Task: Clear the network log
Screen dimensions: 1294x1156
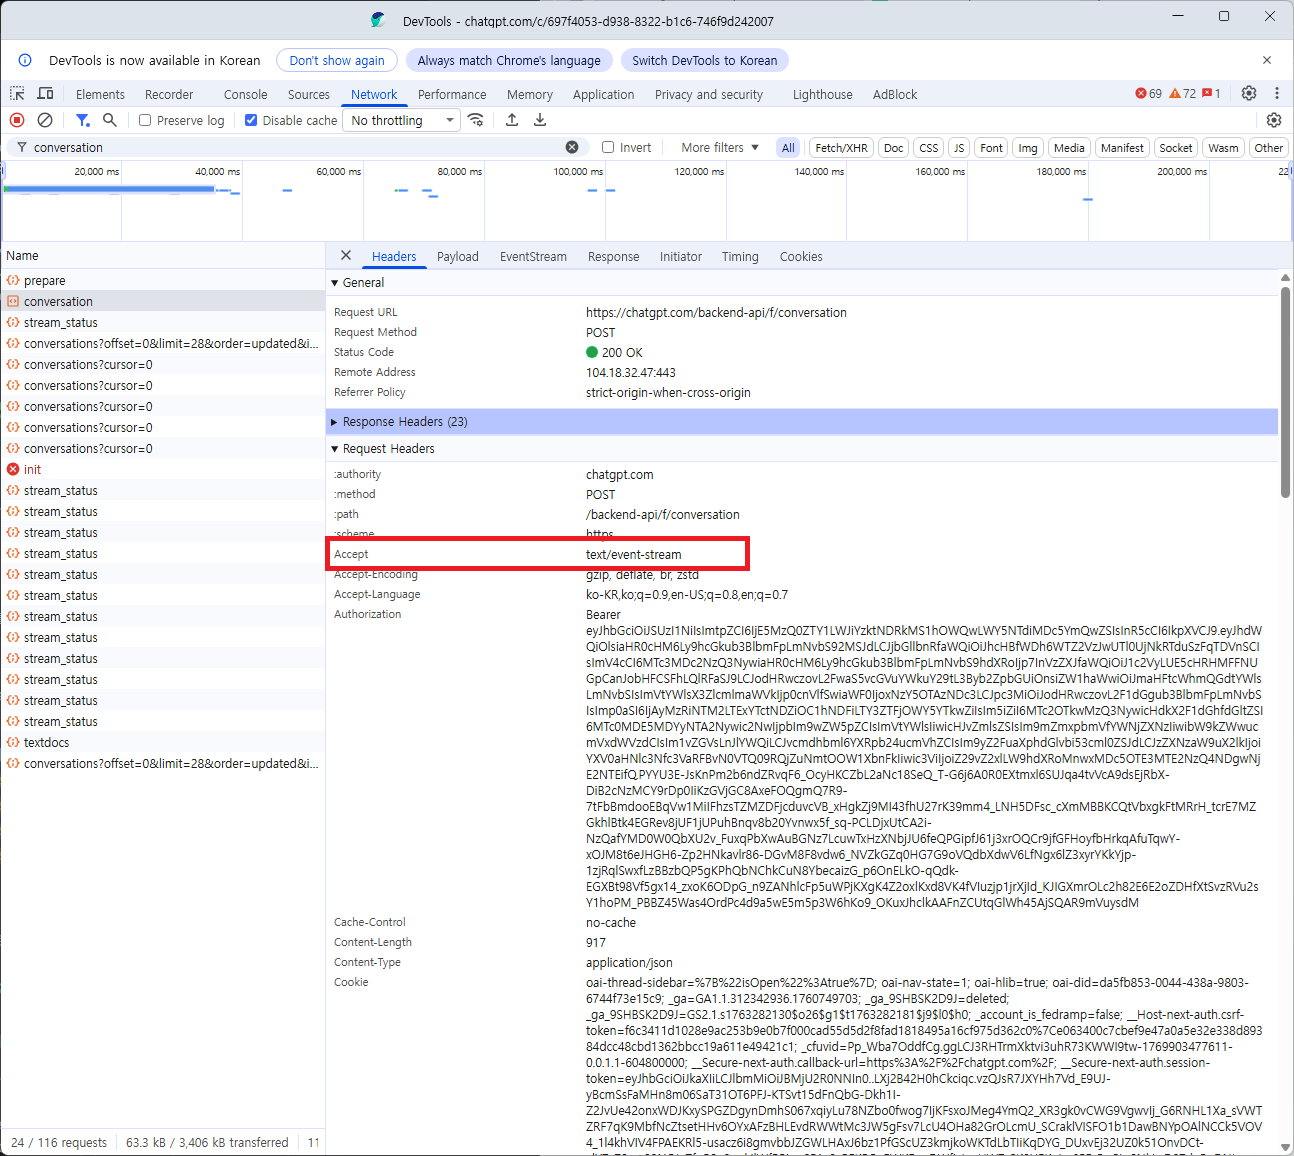Action: click(x=45, y=120)
